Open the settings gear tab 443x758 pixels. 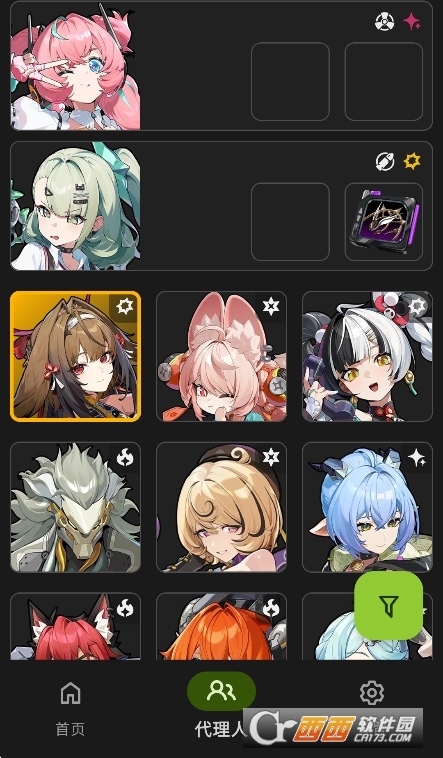[371, 693]
